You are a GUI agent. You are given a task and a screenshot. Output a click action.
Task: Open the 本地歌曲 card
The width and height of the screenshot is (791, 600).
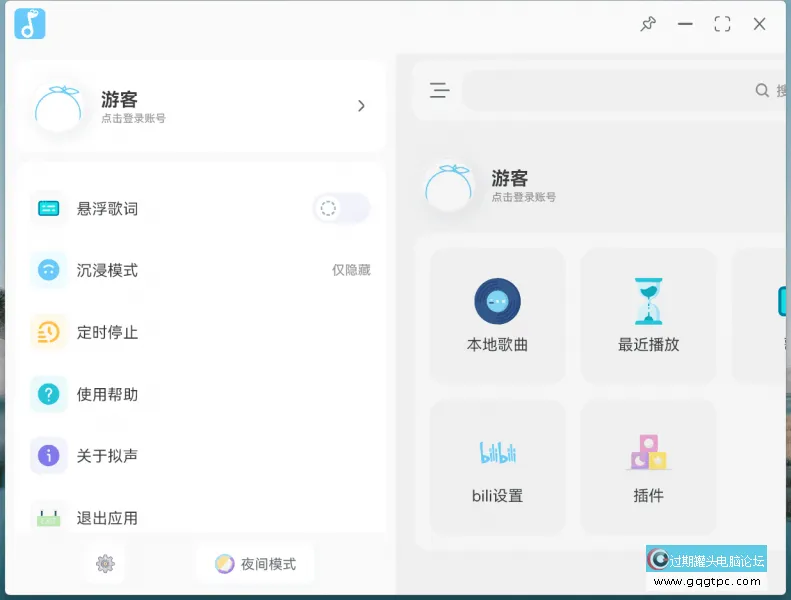(x=497, y=316)
